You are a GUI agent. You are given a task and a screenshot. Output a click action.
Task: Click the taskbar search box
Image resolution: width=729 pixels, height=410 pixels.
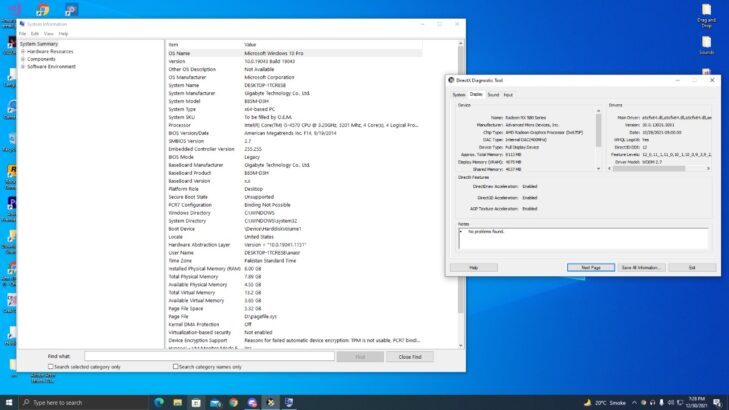point(84,403)
